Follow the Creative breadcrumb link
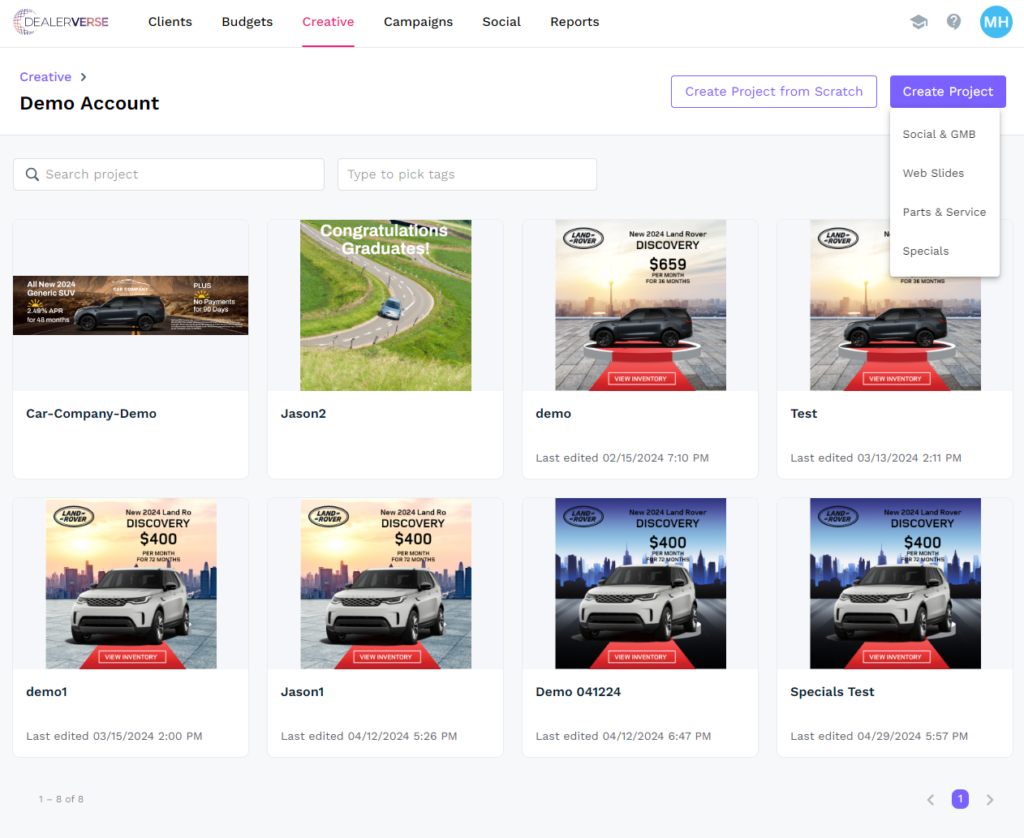 [45, 77]
